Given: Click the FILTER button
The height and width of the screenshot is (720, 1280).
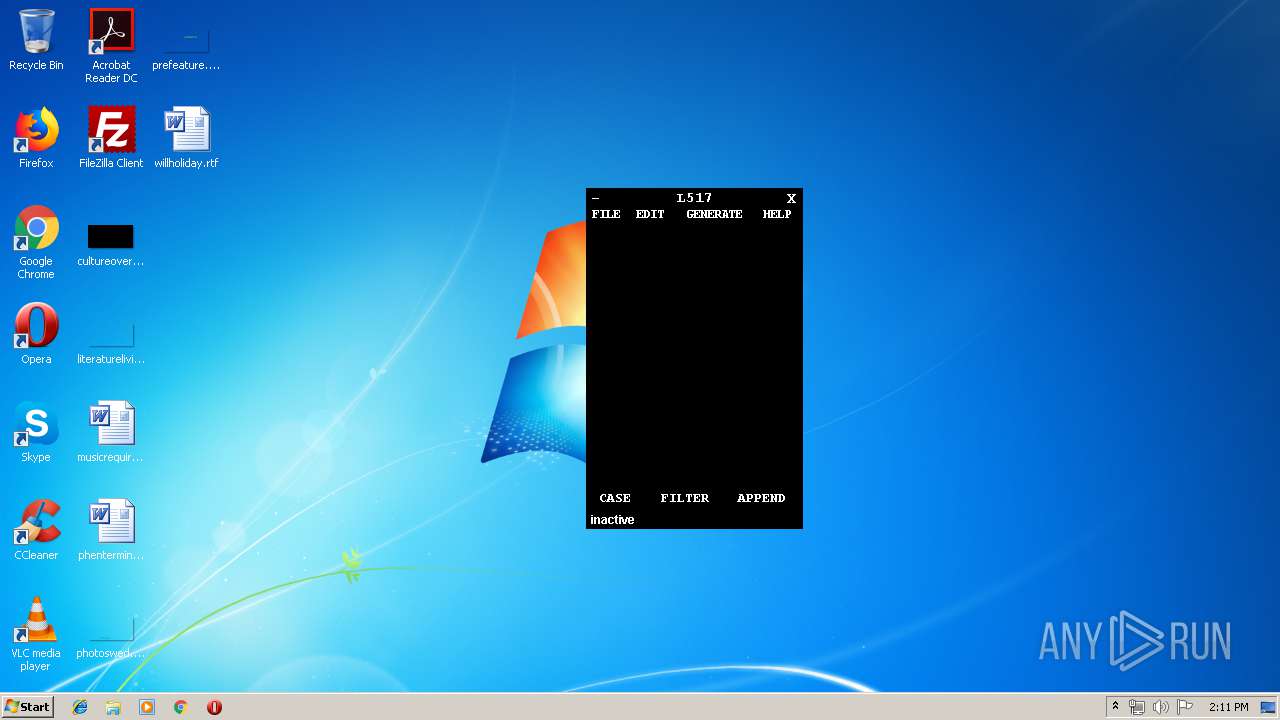Looking at the screenshot, I should pos(685,498).
